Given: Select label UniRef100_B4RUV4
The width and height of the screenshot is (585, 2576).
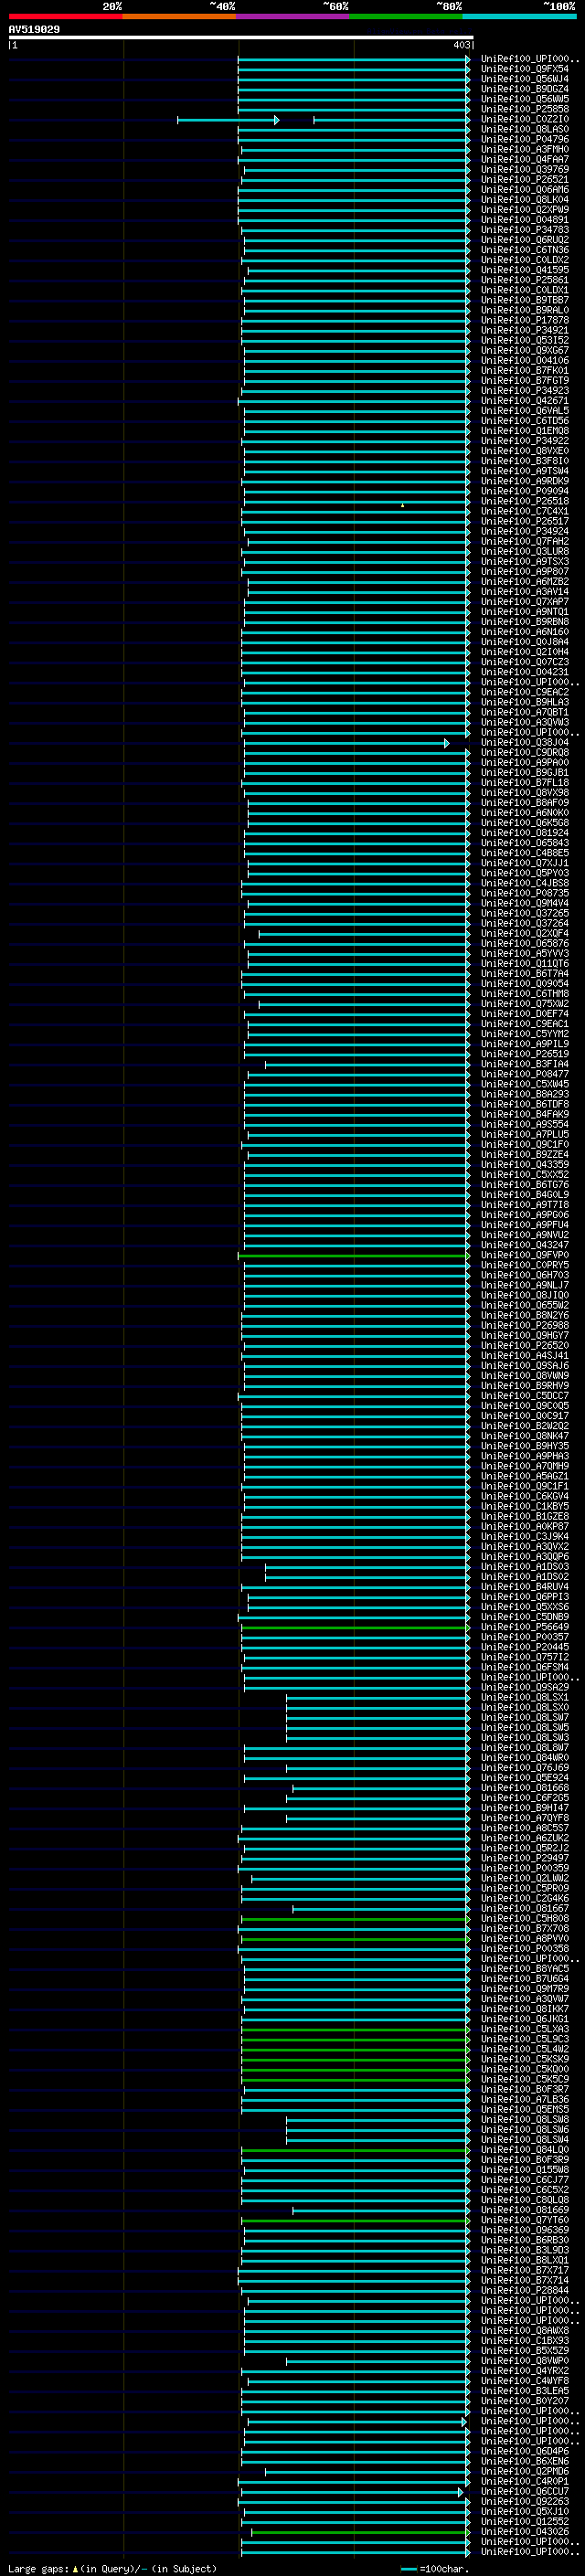Looking at the screenshot, I should point(525,1586).
